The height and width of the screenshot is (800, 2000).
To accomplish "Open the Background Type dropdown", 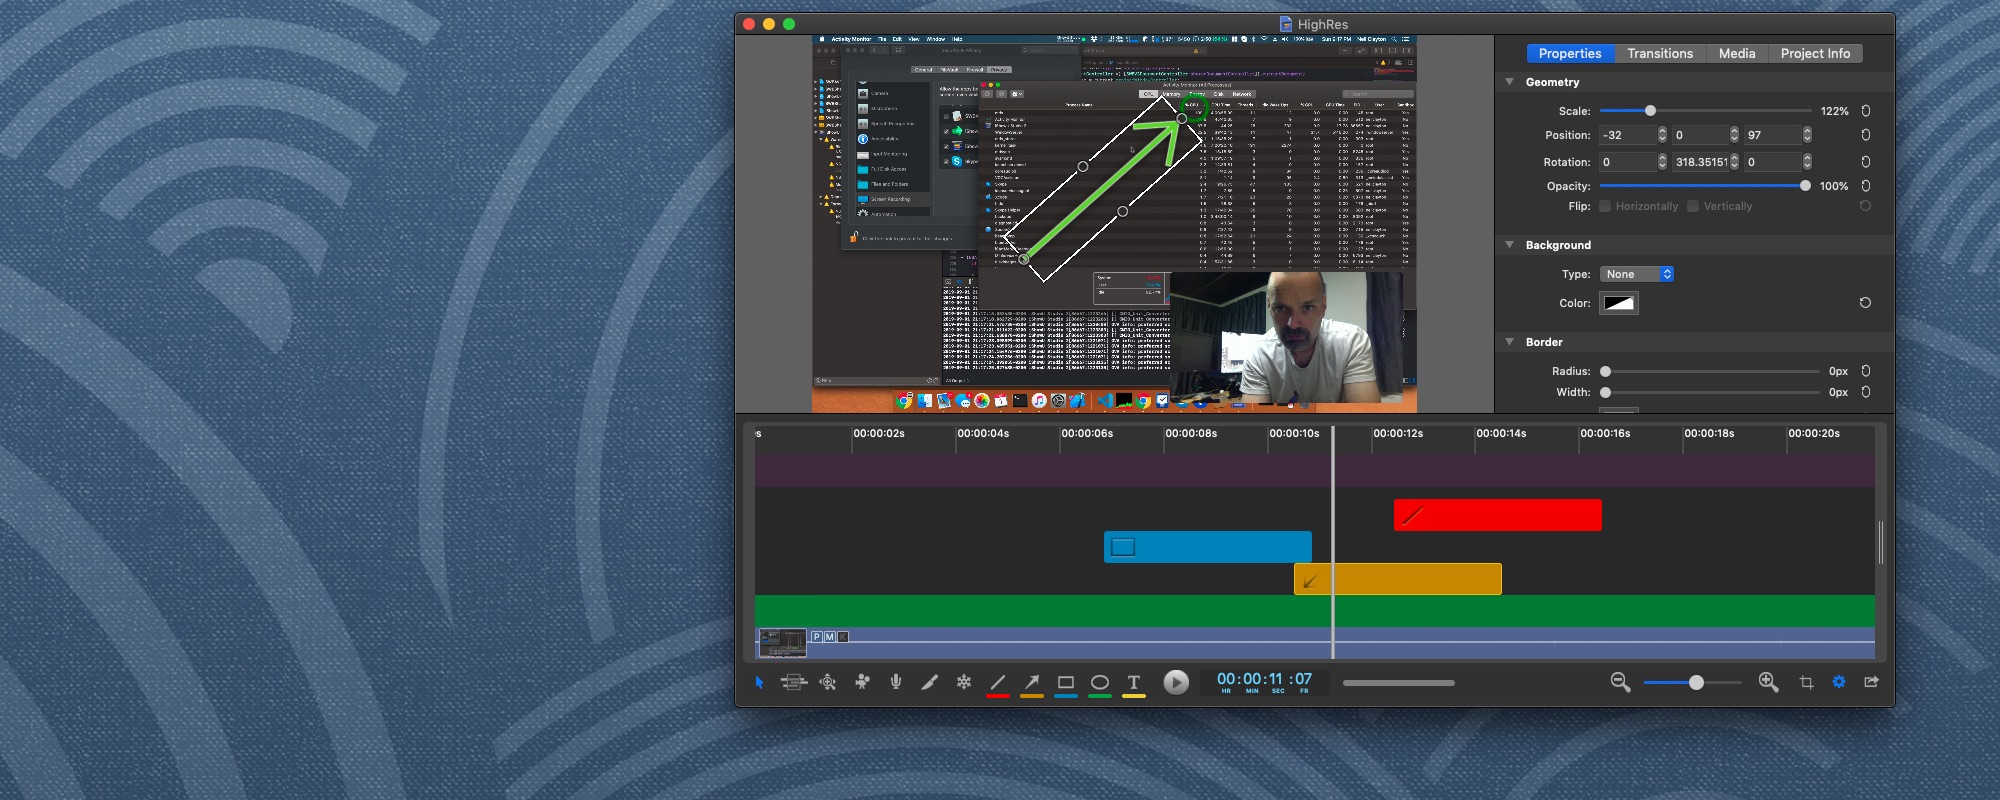I will coord(1636,274).
